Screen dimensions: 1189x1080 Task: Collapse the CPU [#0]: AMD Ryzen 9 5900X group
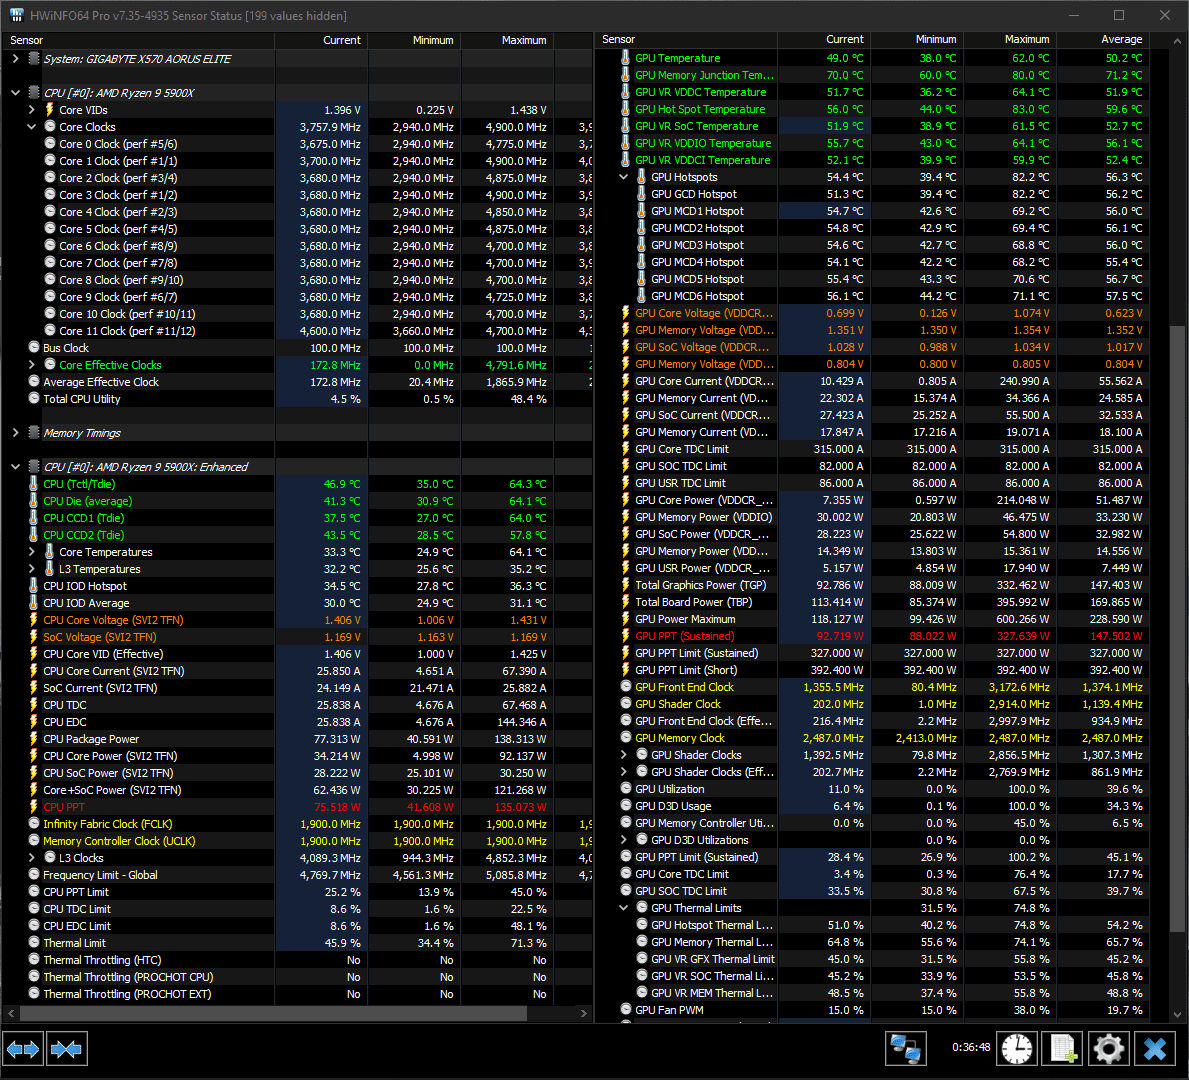pyautogui.click(x=15, y=93)
